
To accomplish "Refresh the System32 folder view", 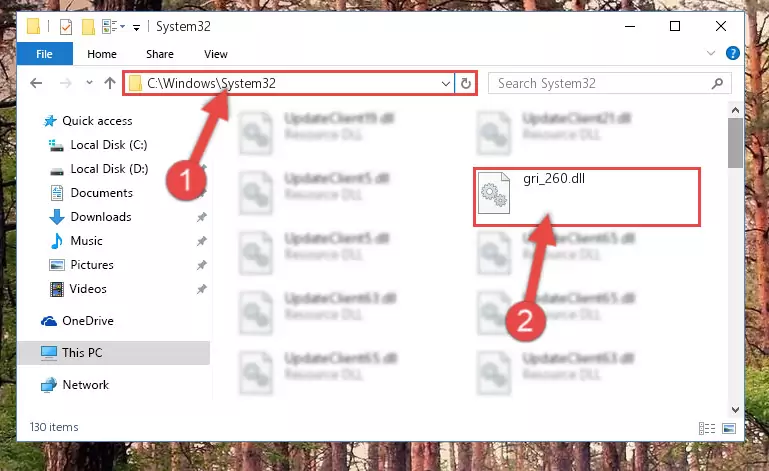I will click(465, 83).
